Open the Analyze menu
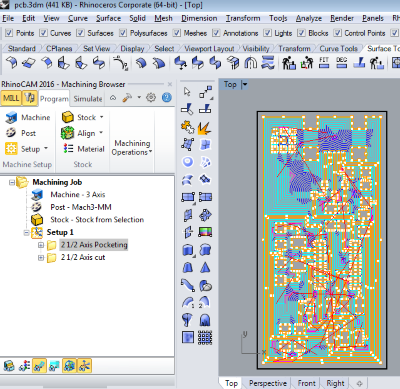The height and width of the screenshot is (389, 400). [309, 18]
